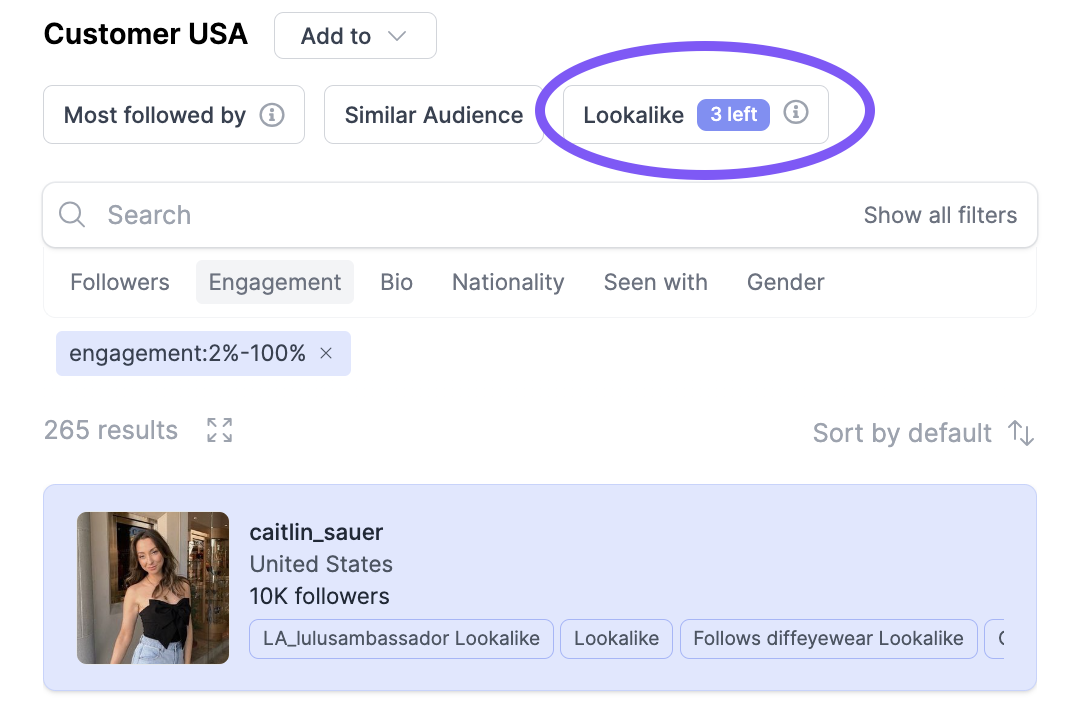
Task: Click the Lookalike button
Action: pos(696,115)
